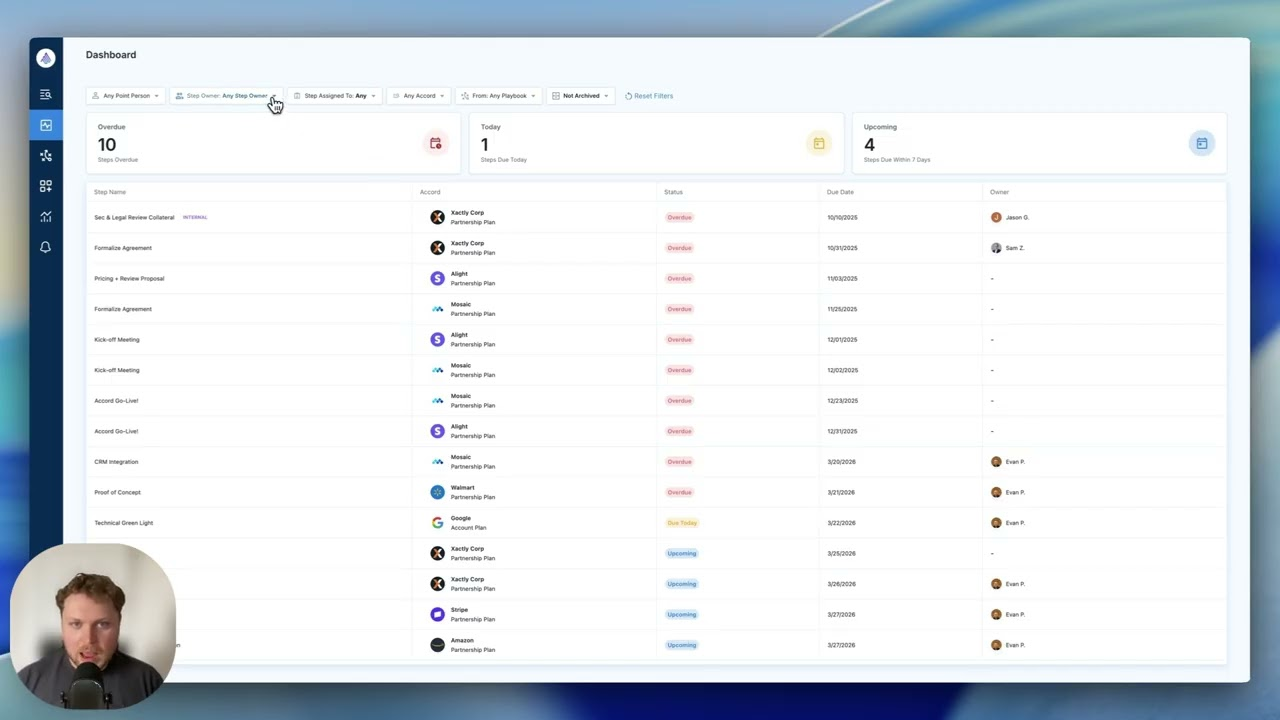Click Sam Z. avatar in Owner column
Image resolution: width=1280 pixels, height=720 pixels.
996,248
